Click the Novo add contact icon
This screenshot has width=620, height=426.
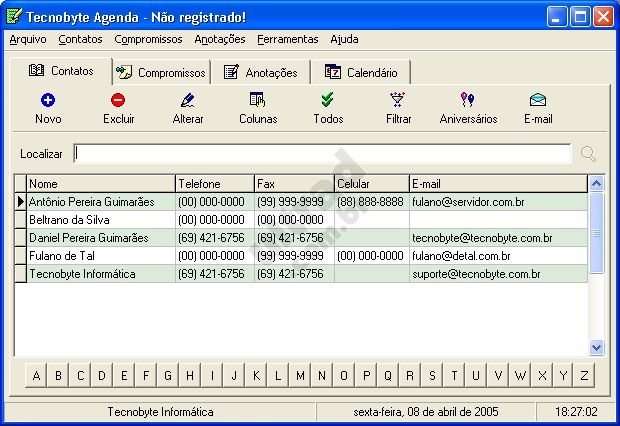[48, 100]
